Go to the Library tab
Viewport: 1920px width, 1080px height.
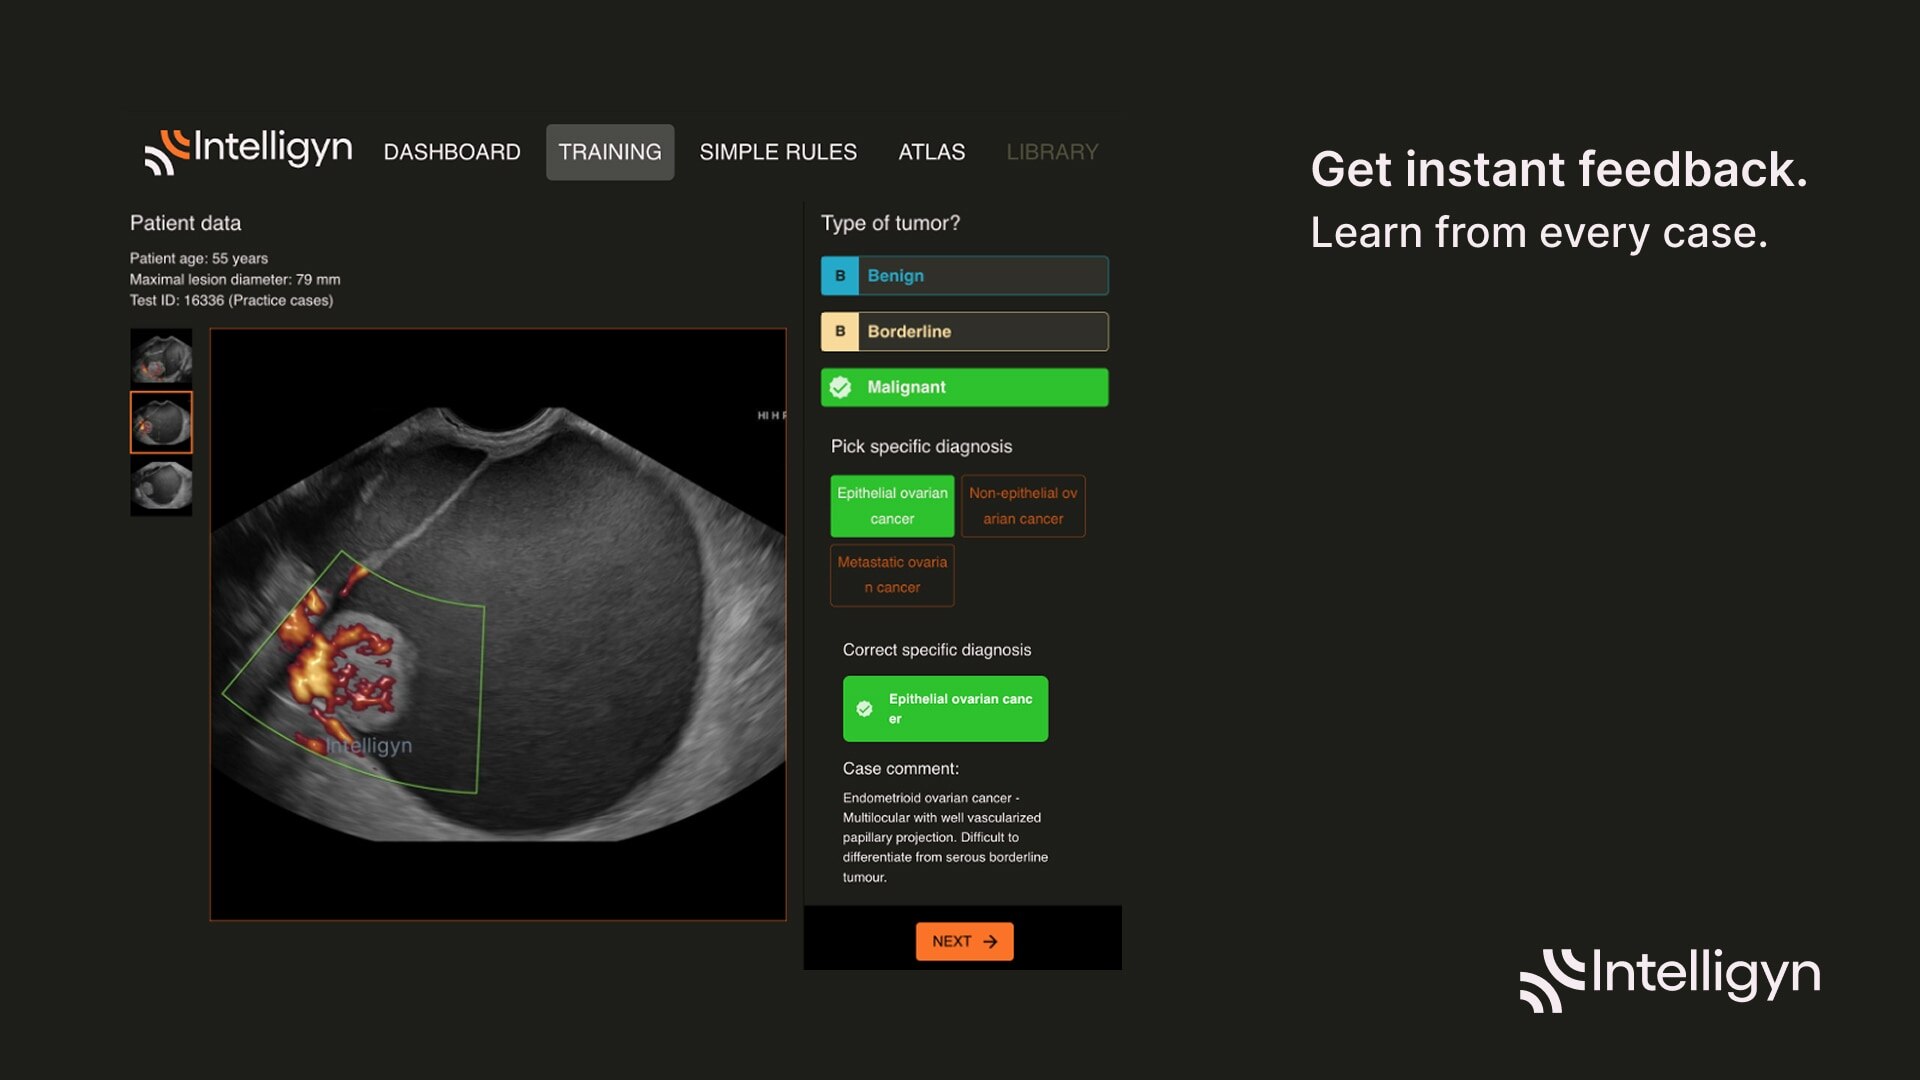tap(1052, 152)
